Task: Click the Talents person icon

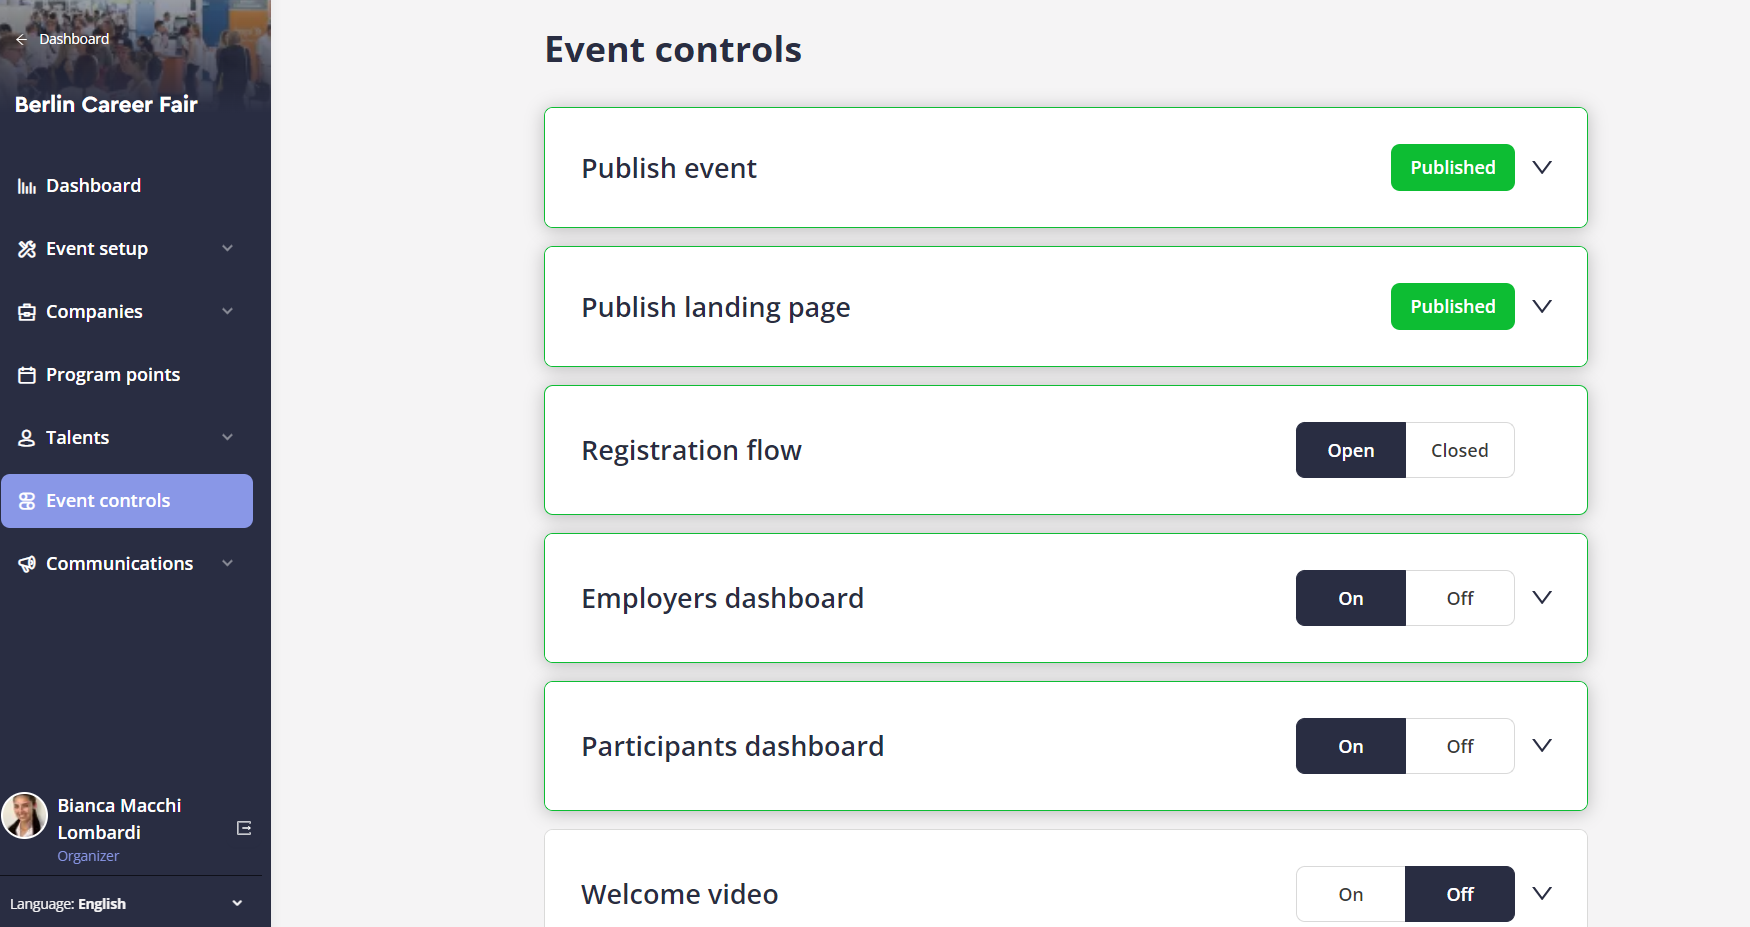Action: click(27, 438)
